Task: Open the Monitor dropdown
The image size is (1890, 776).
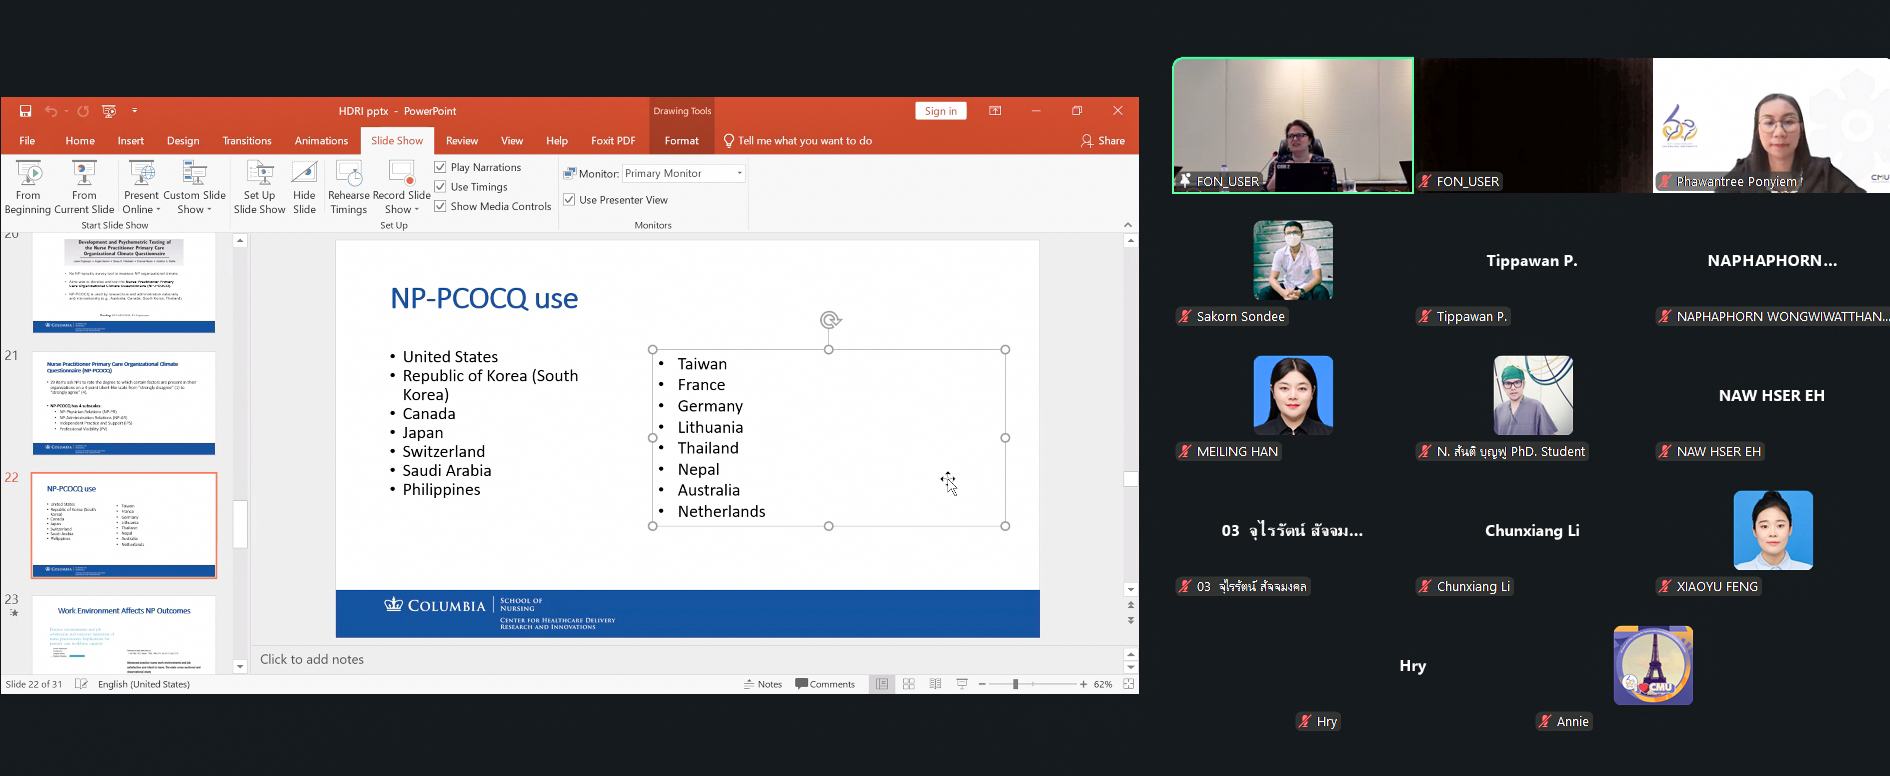Action: (x=739, y=174)
